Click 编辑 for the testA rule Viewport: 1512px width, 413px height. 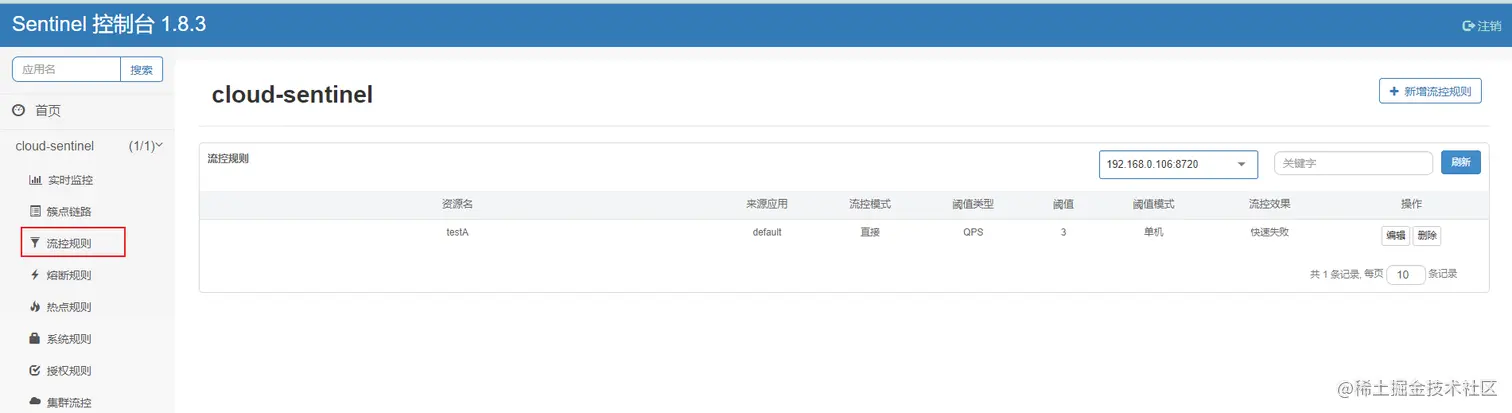1395,236
